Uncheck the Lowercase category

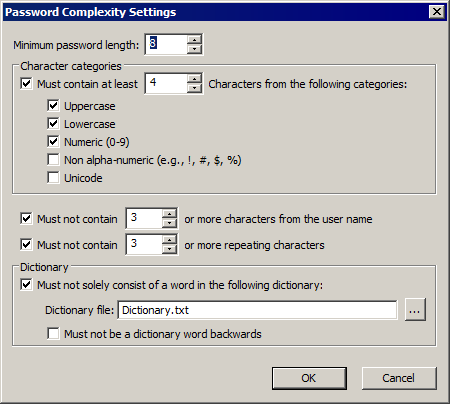(x=53, y=124)
